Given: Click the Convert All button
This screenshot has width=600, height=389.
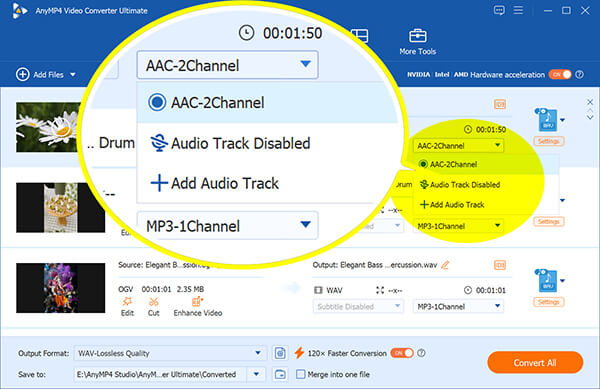Looking at the screenshot, I should click(x=535, y=363).
